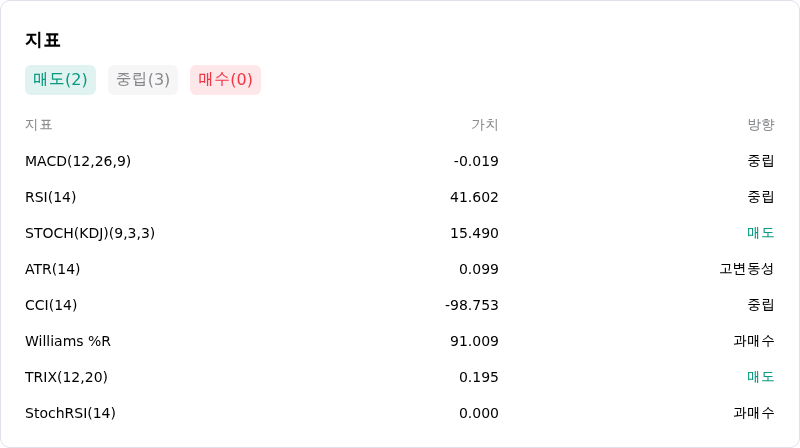Click the 고변동성 direction label
800x448 pixels.
click(747, 269)
